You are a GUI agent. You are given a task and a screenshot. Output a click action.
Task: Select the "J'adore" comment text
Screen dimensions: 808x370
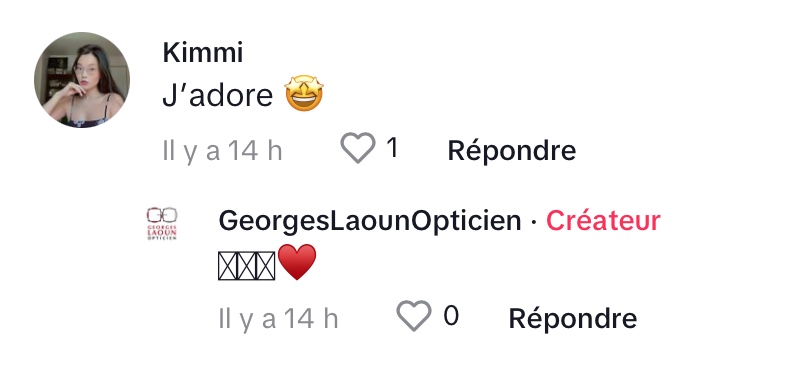pyautogui.click(x=217, y=95)
